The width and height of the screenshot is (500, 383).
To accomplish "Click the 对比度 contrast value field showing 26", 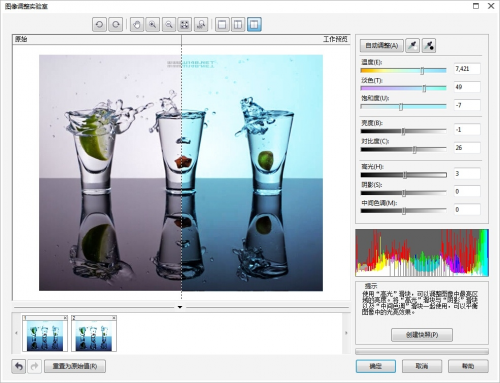I will [467, 148].
